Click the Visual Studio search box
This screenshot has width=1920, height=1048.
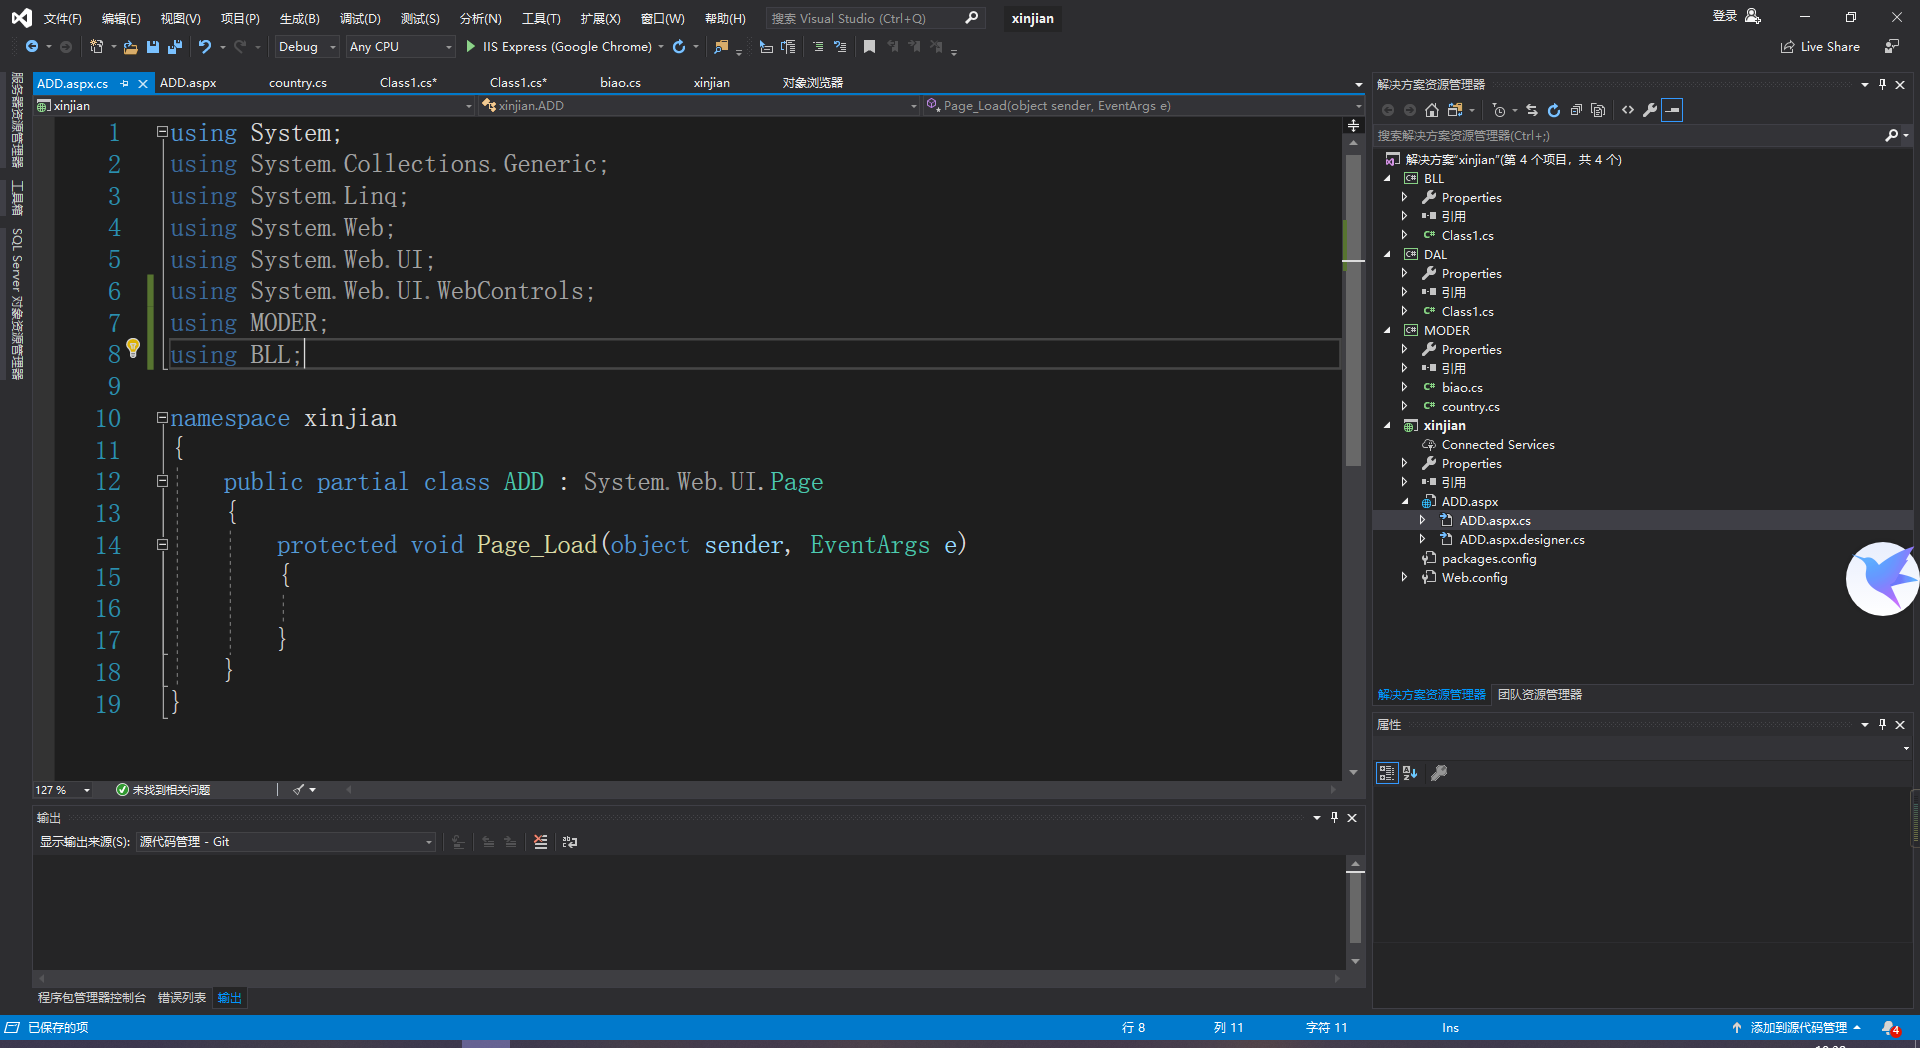point(875,19)
